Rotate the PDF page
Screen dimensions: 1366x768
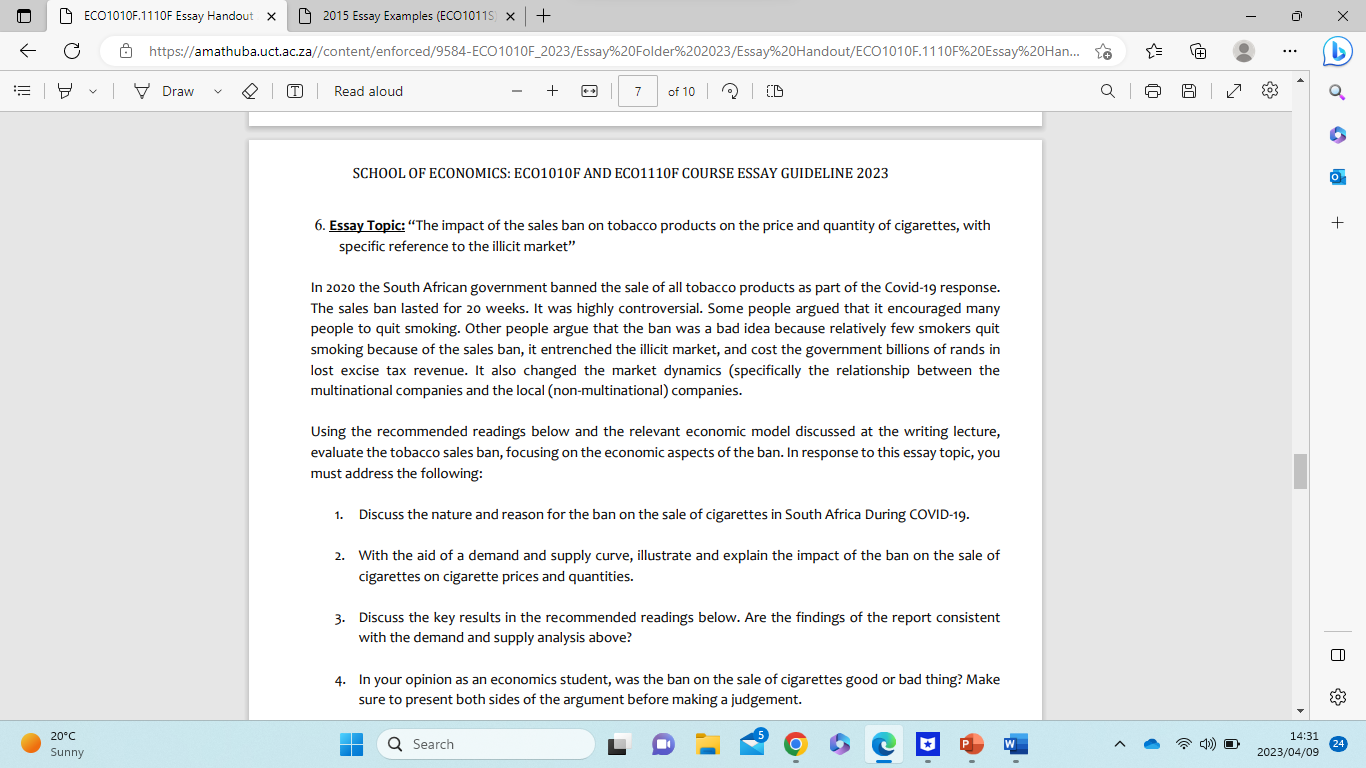(x=731, y=91)
